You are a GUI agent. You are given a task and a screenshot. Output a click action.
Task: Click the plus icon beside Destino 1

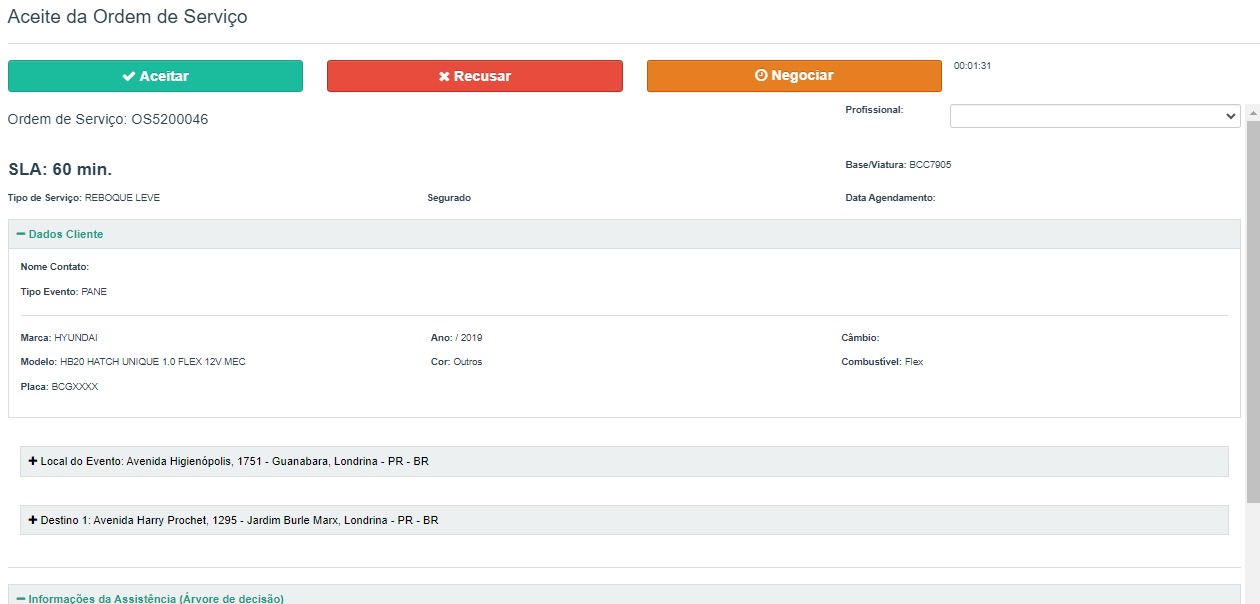33,520
